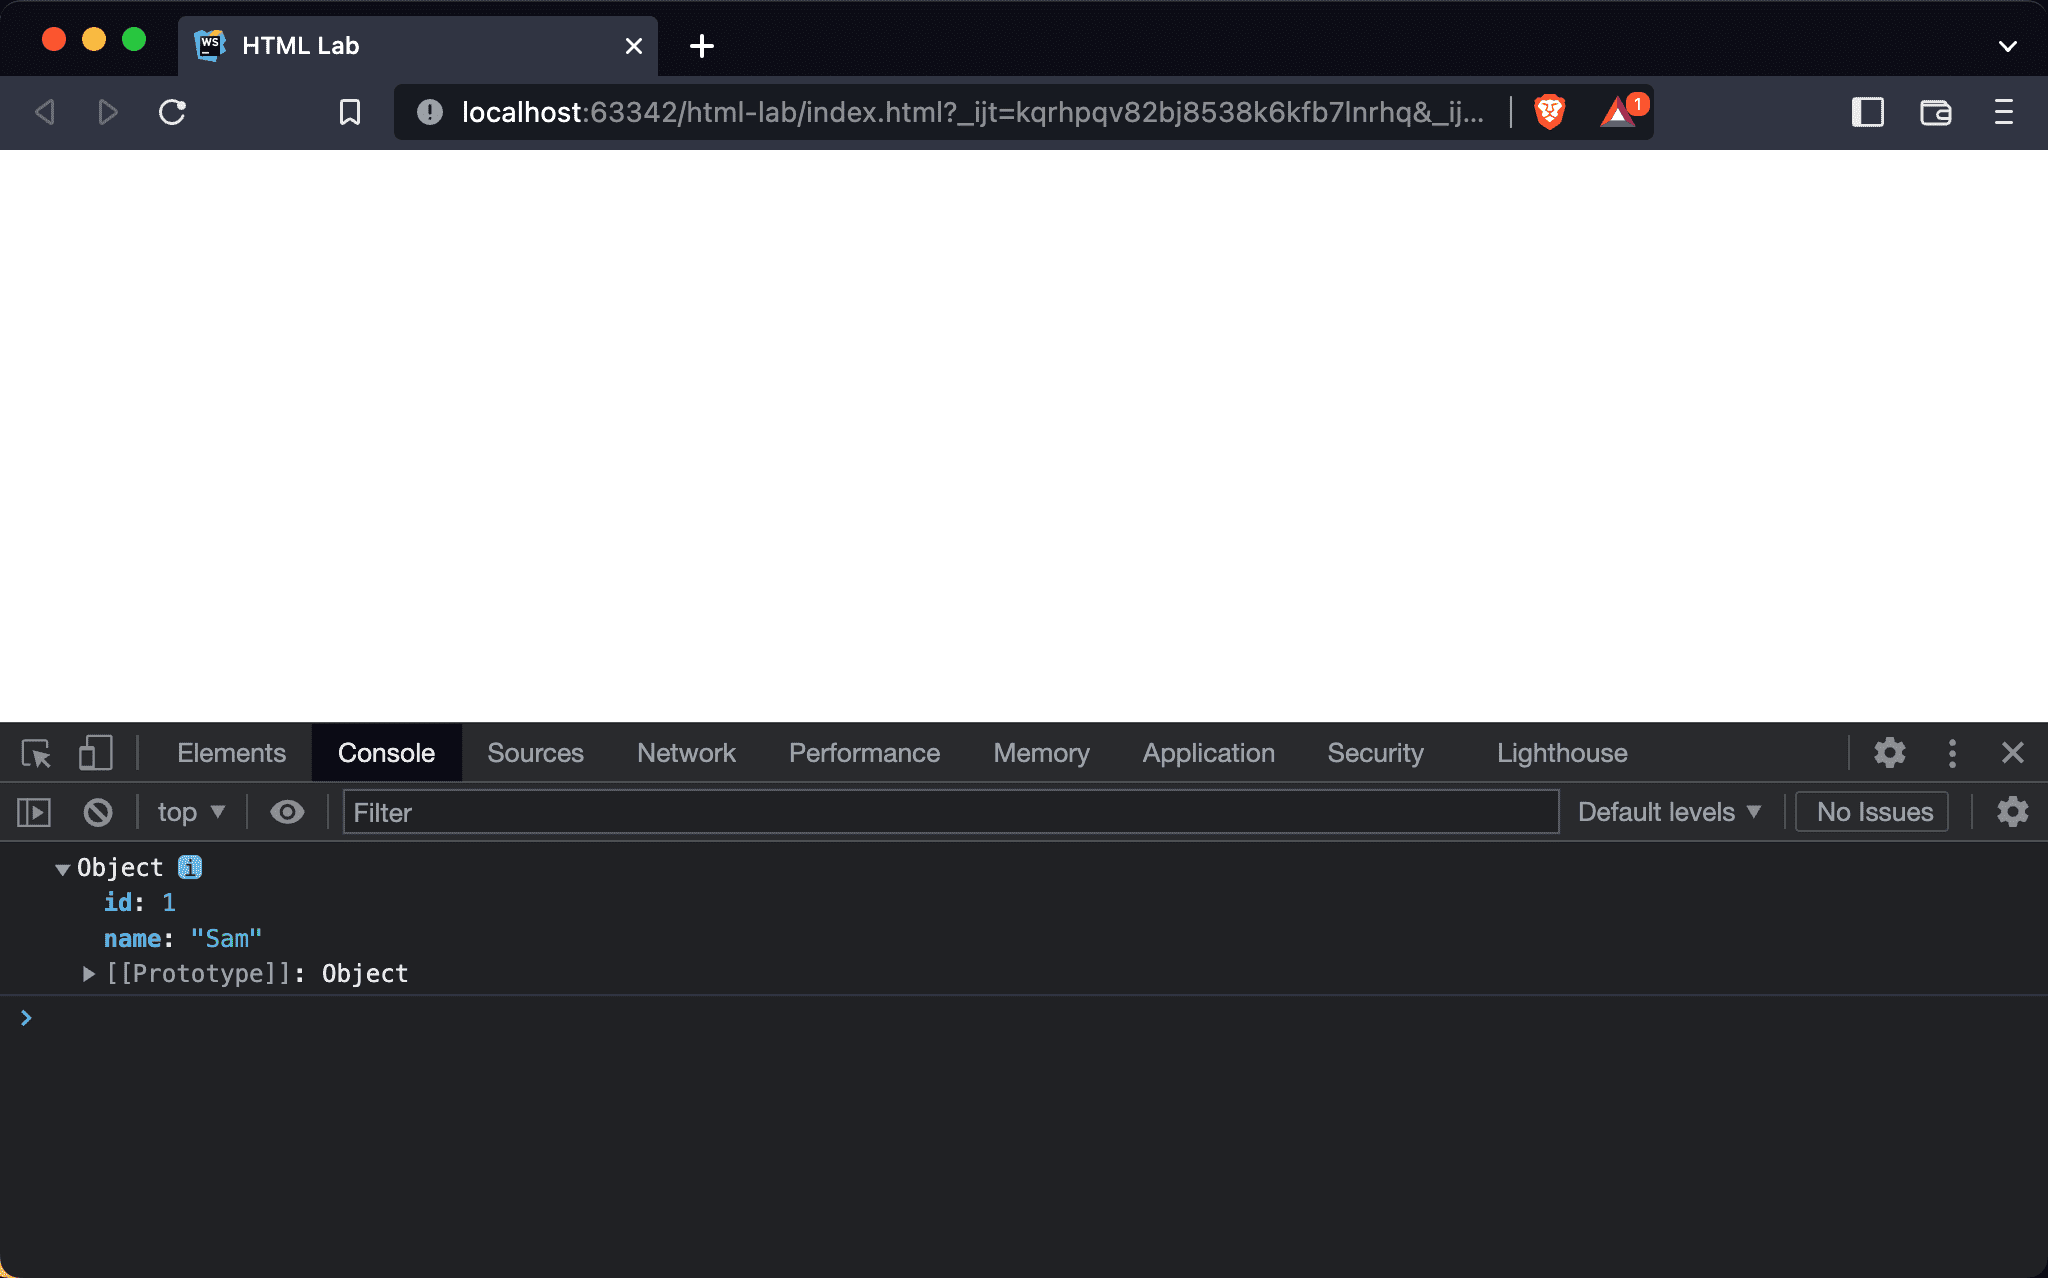The image size is (2048, 1278).
Task: Toggle device emulation mode
Action: pyautogui.click(x=95, y=753)
